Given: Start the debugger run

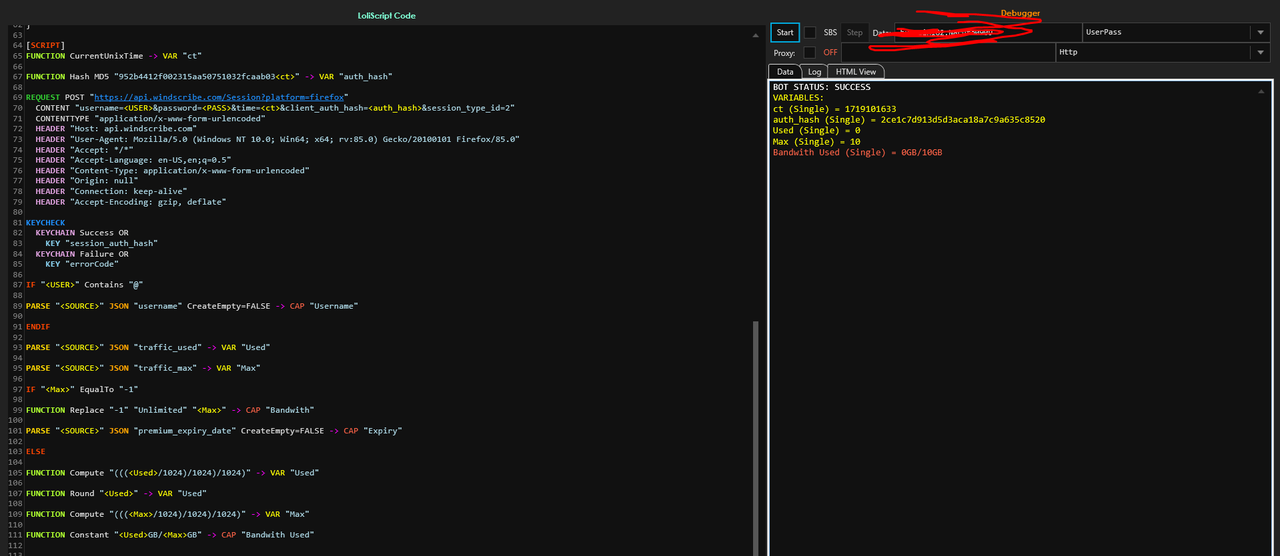Looking at the screenshot, I should 785,32.
